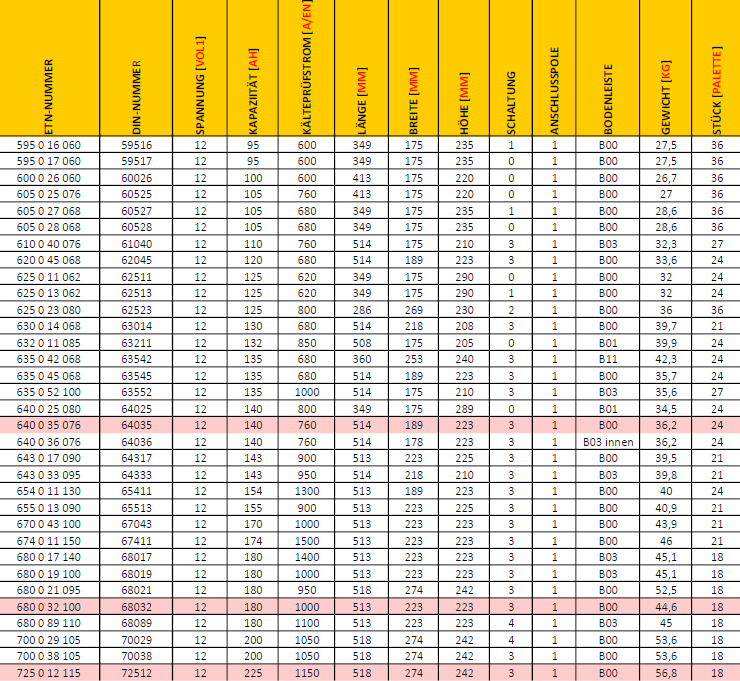Select DIN number cell 64035

click(136, 425)
